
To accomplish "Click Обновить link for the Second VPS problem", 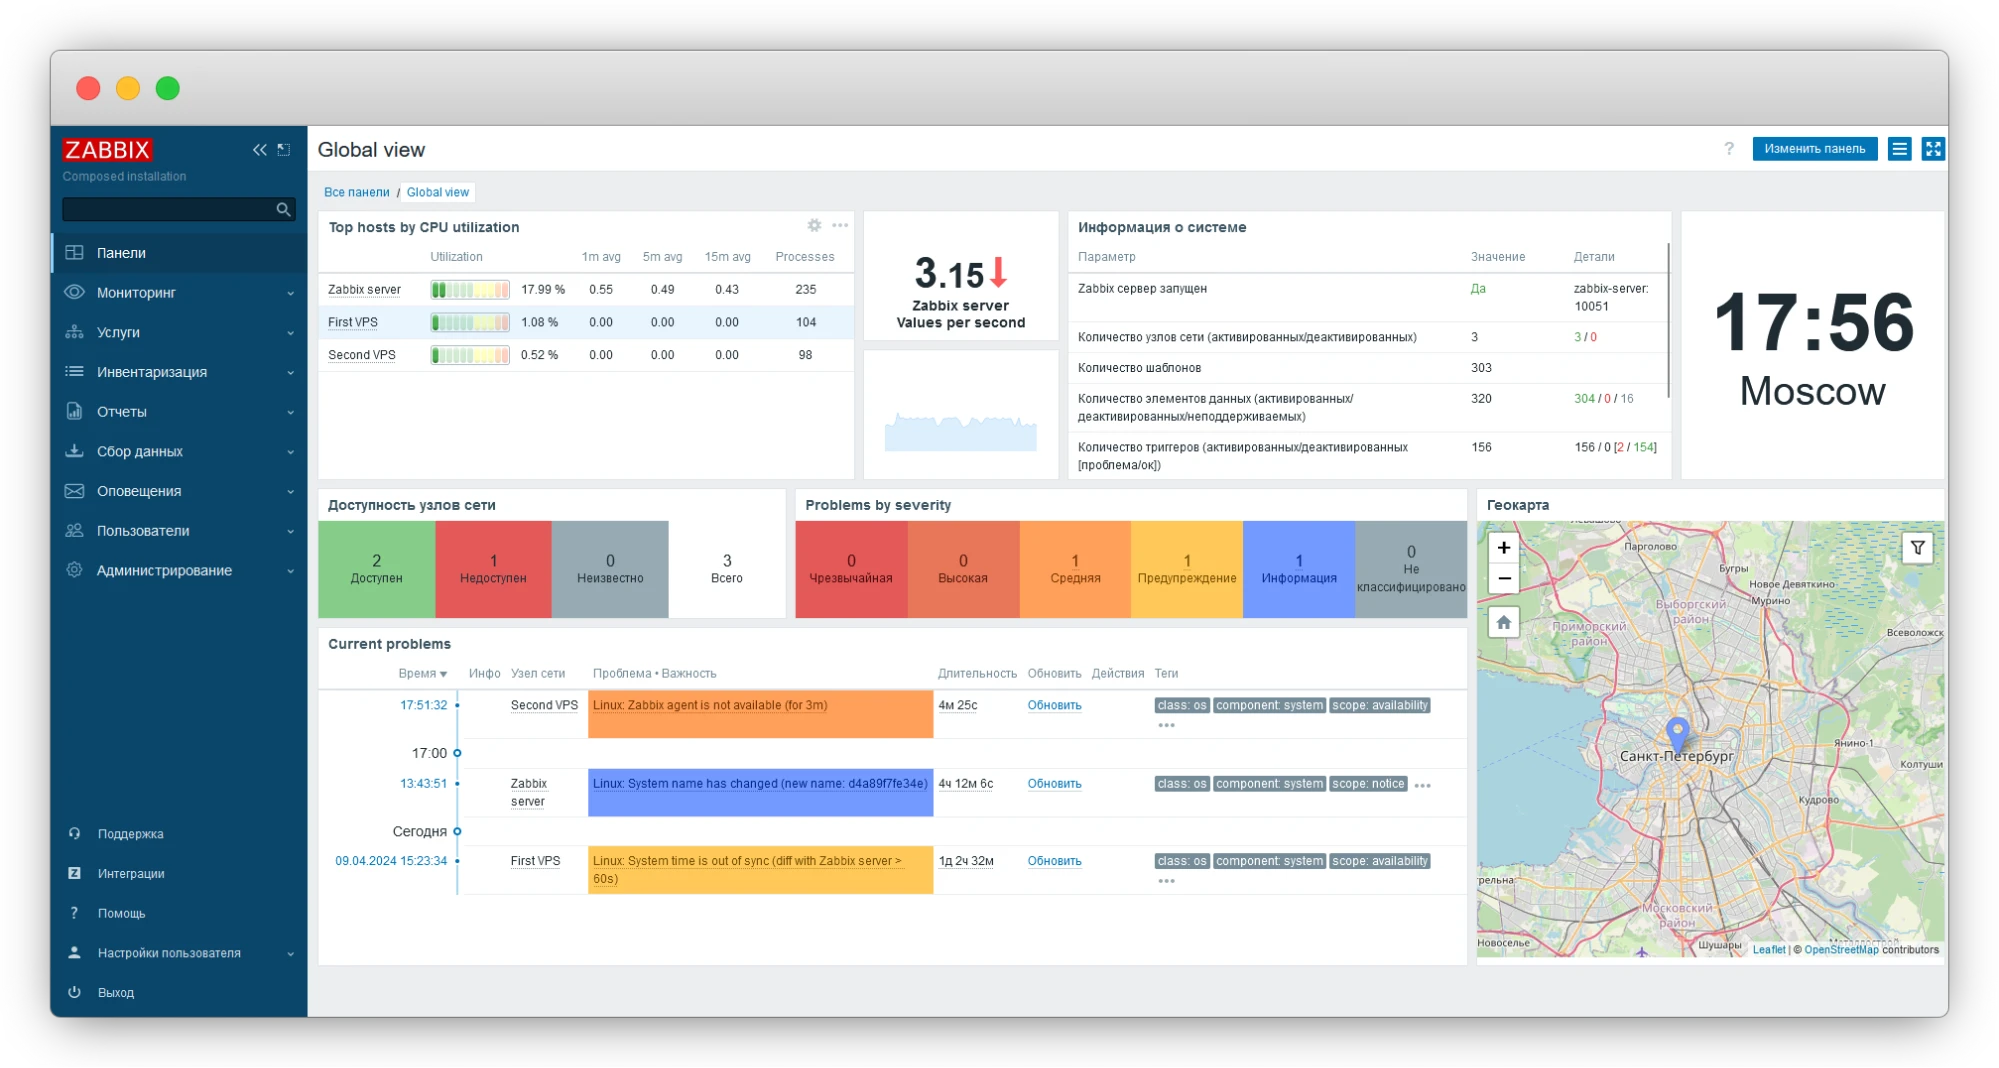I will pos(1053,705).
